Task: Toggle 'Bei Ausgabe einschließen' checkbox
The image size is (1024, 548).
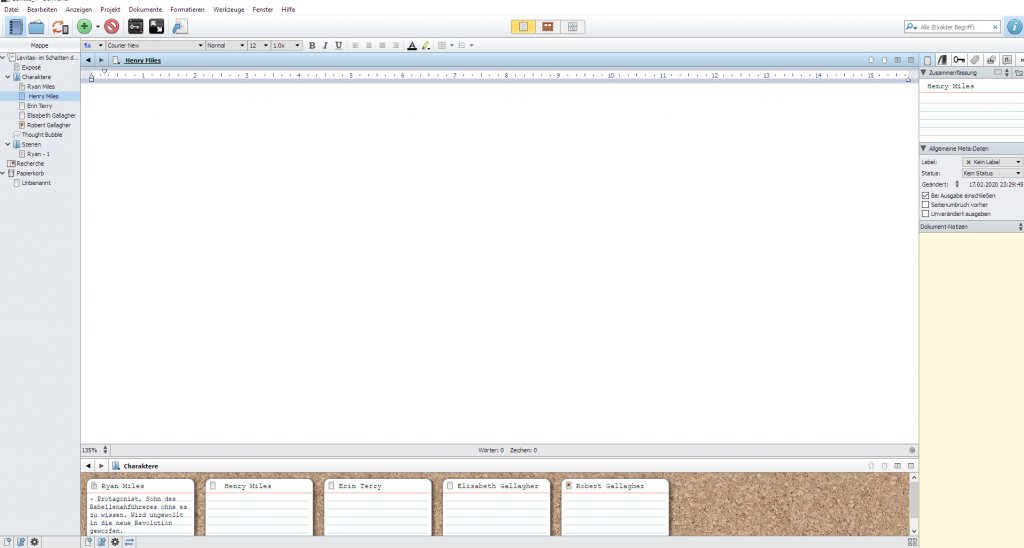Action: click(925, 196)
